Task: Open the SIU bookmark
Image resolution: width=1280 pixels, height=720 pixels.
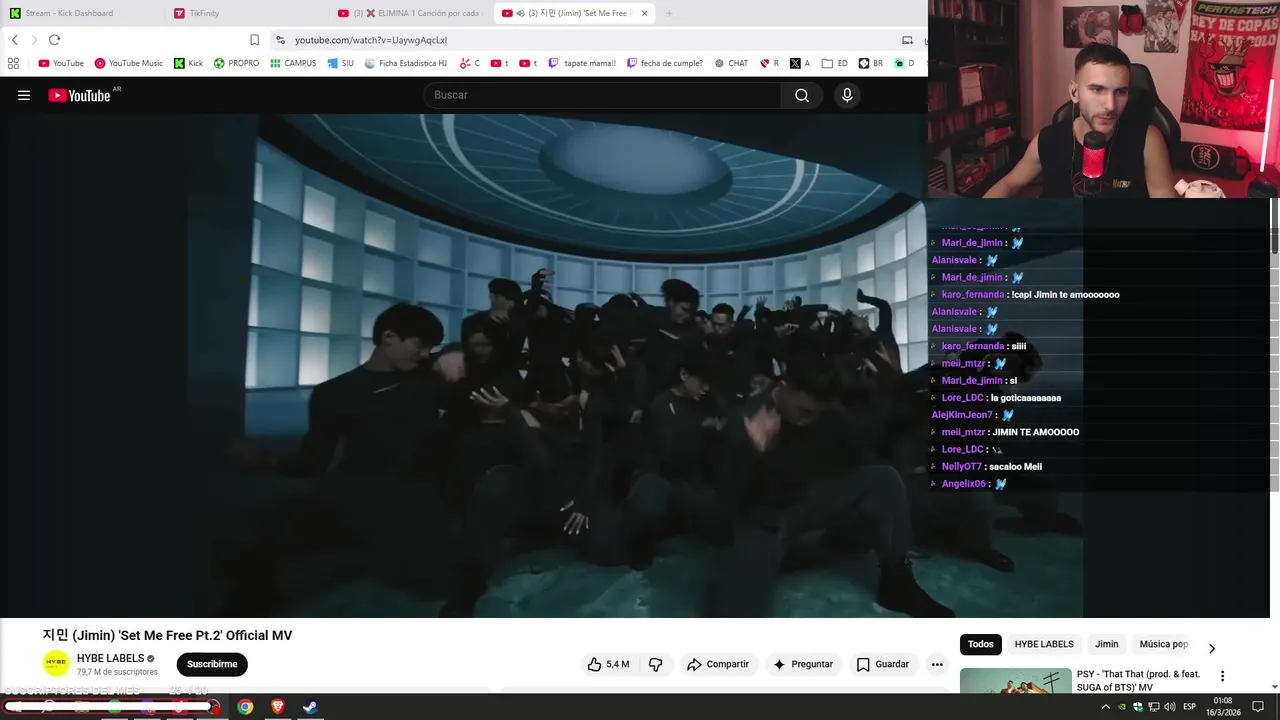Action: 341,63
